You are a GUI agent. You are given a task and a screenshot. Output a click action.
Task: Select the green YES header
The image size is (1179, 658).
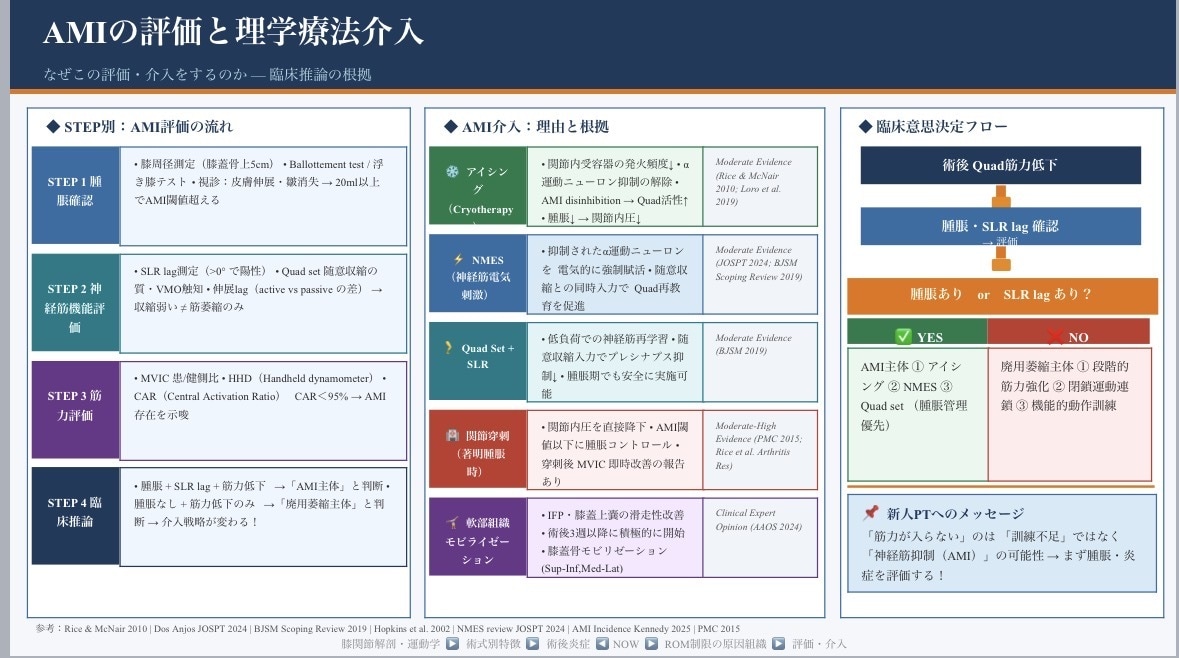click(917, 332)
